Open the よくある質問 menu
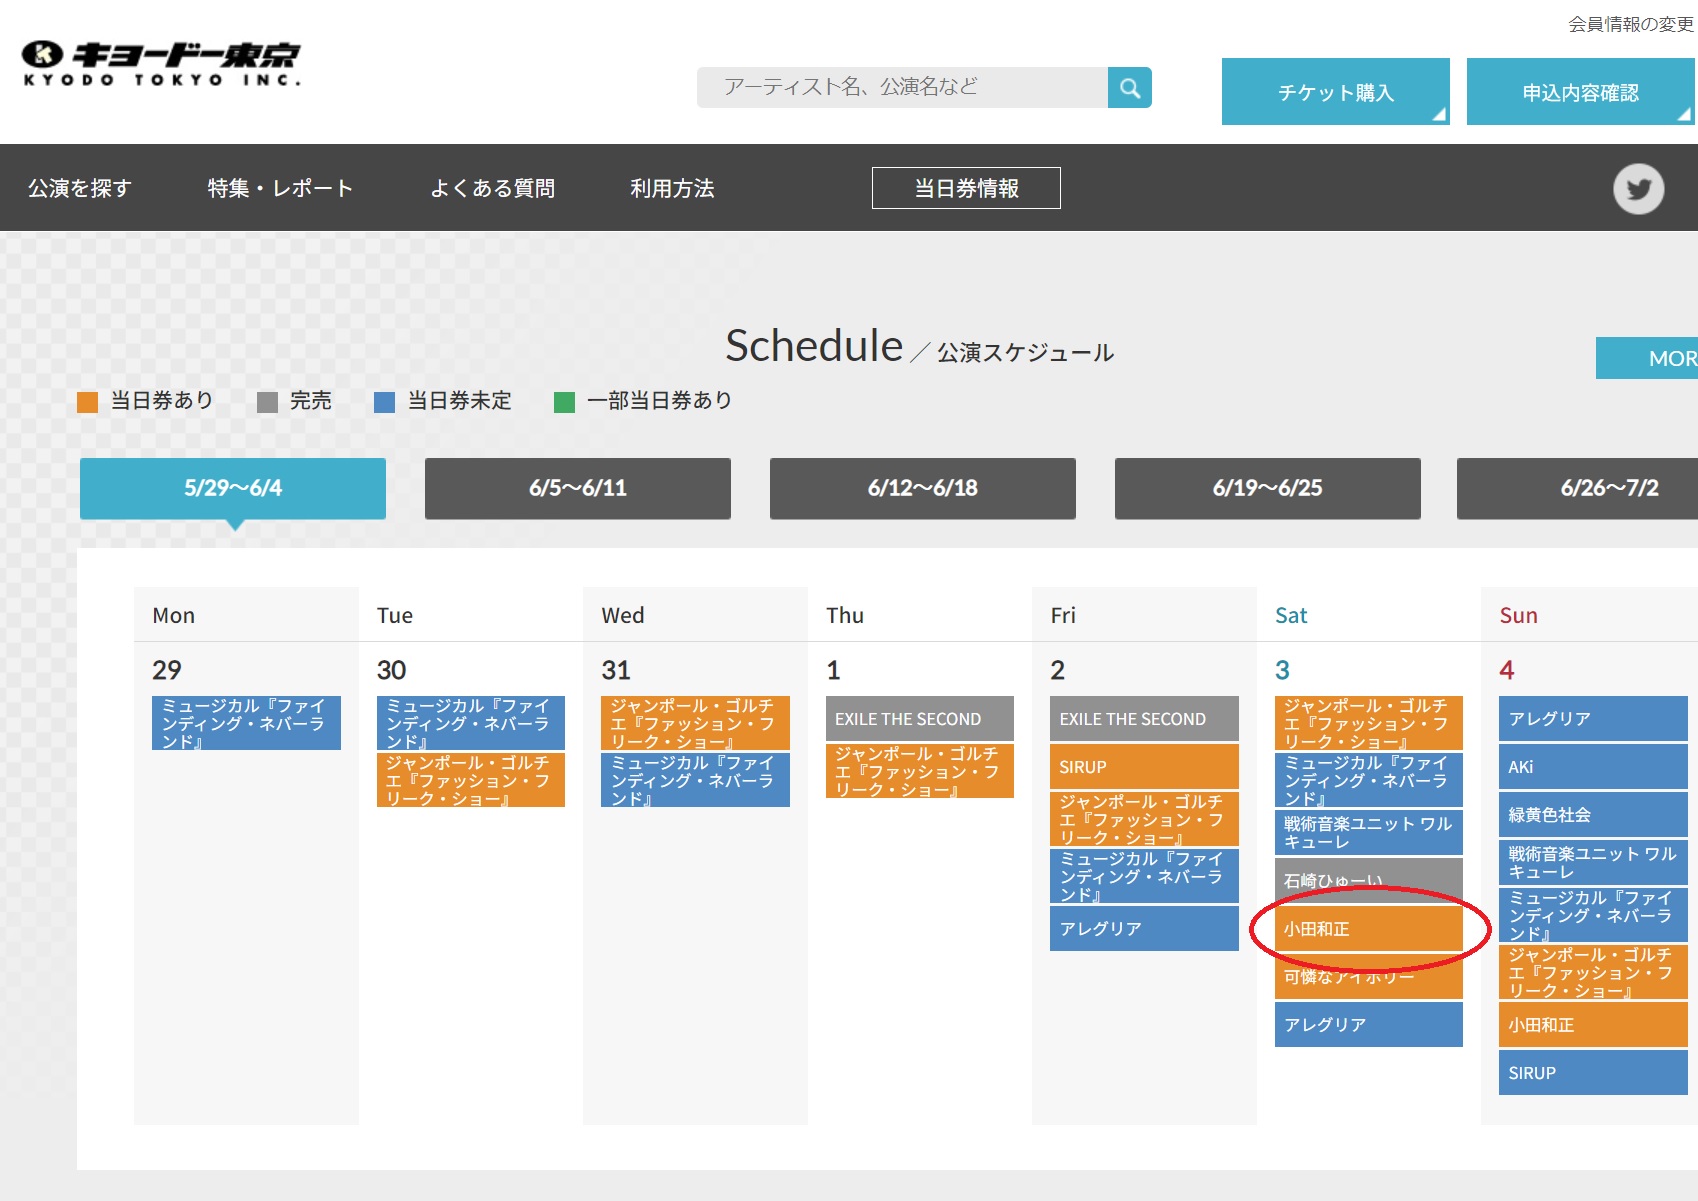Screen dimensions: 1698x1201 click(492, 188)
